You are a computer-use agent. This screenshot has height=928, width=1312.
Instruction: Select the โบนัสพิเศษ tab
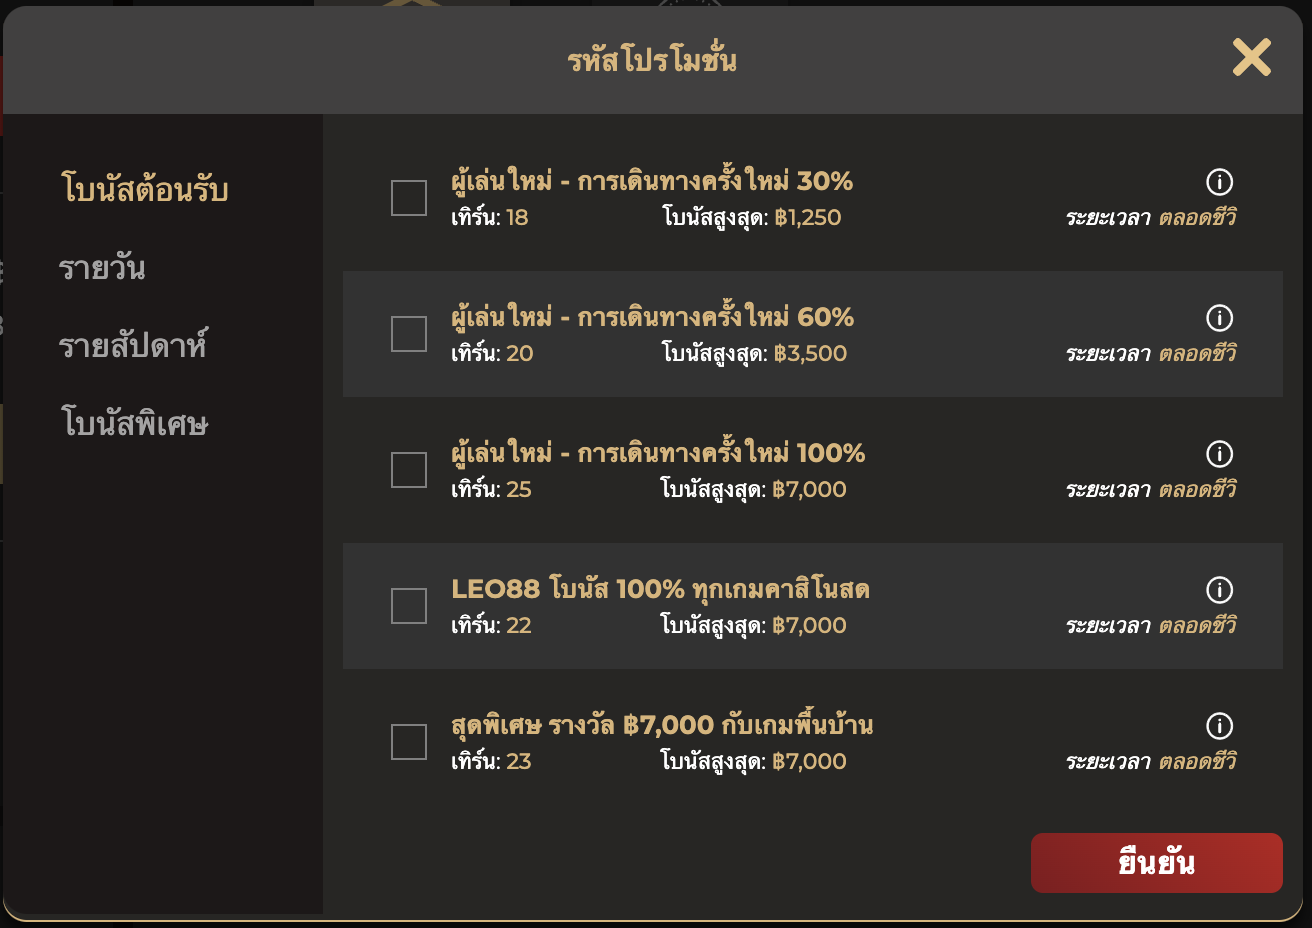point(135,424)
